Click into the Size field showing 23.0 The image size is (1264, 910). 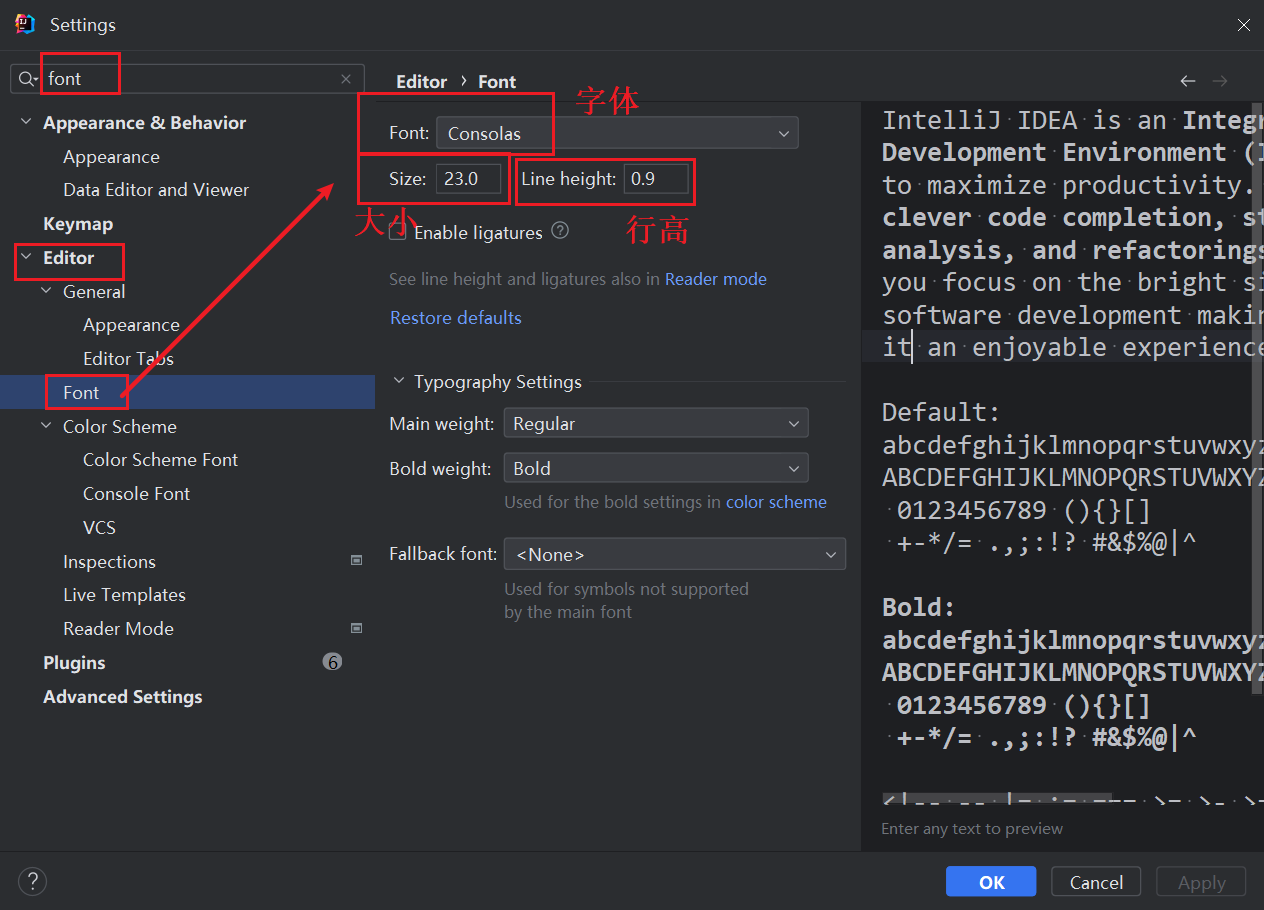tap(468, 179)
